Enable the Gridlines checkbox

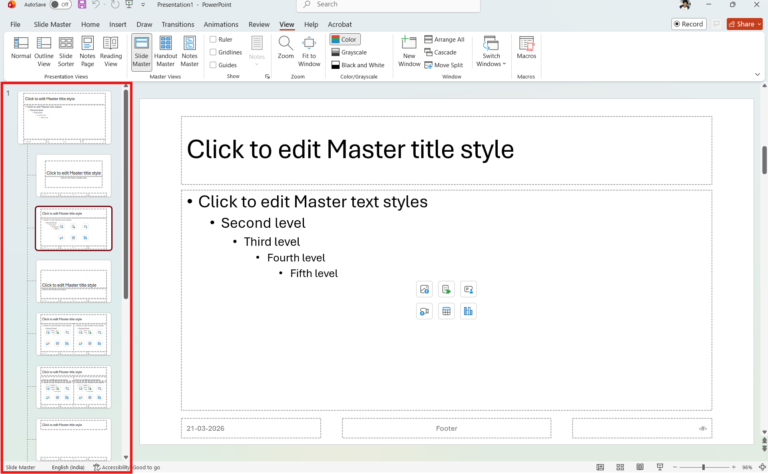click(213, 52)
